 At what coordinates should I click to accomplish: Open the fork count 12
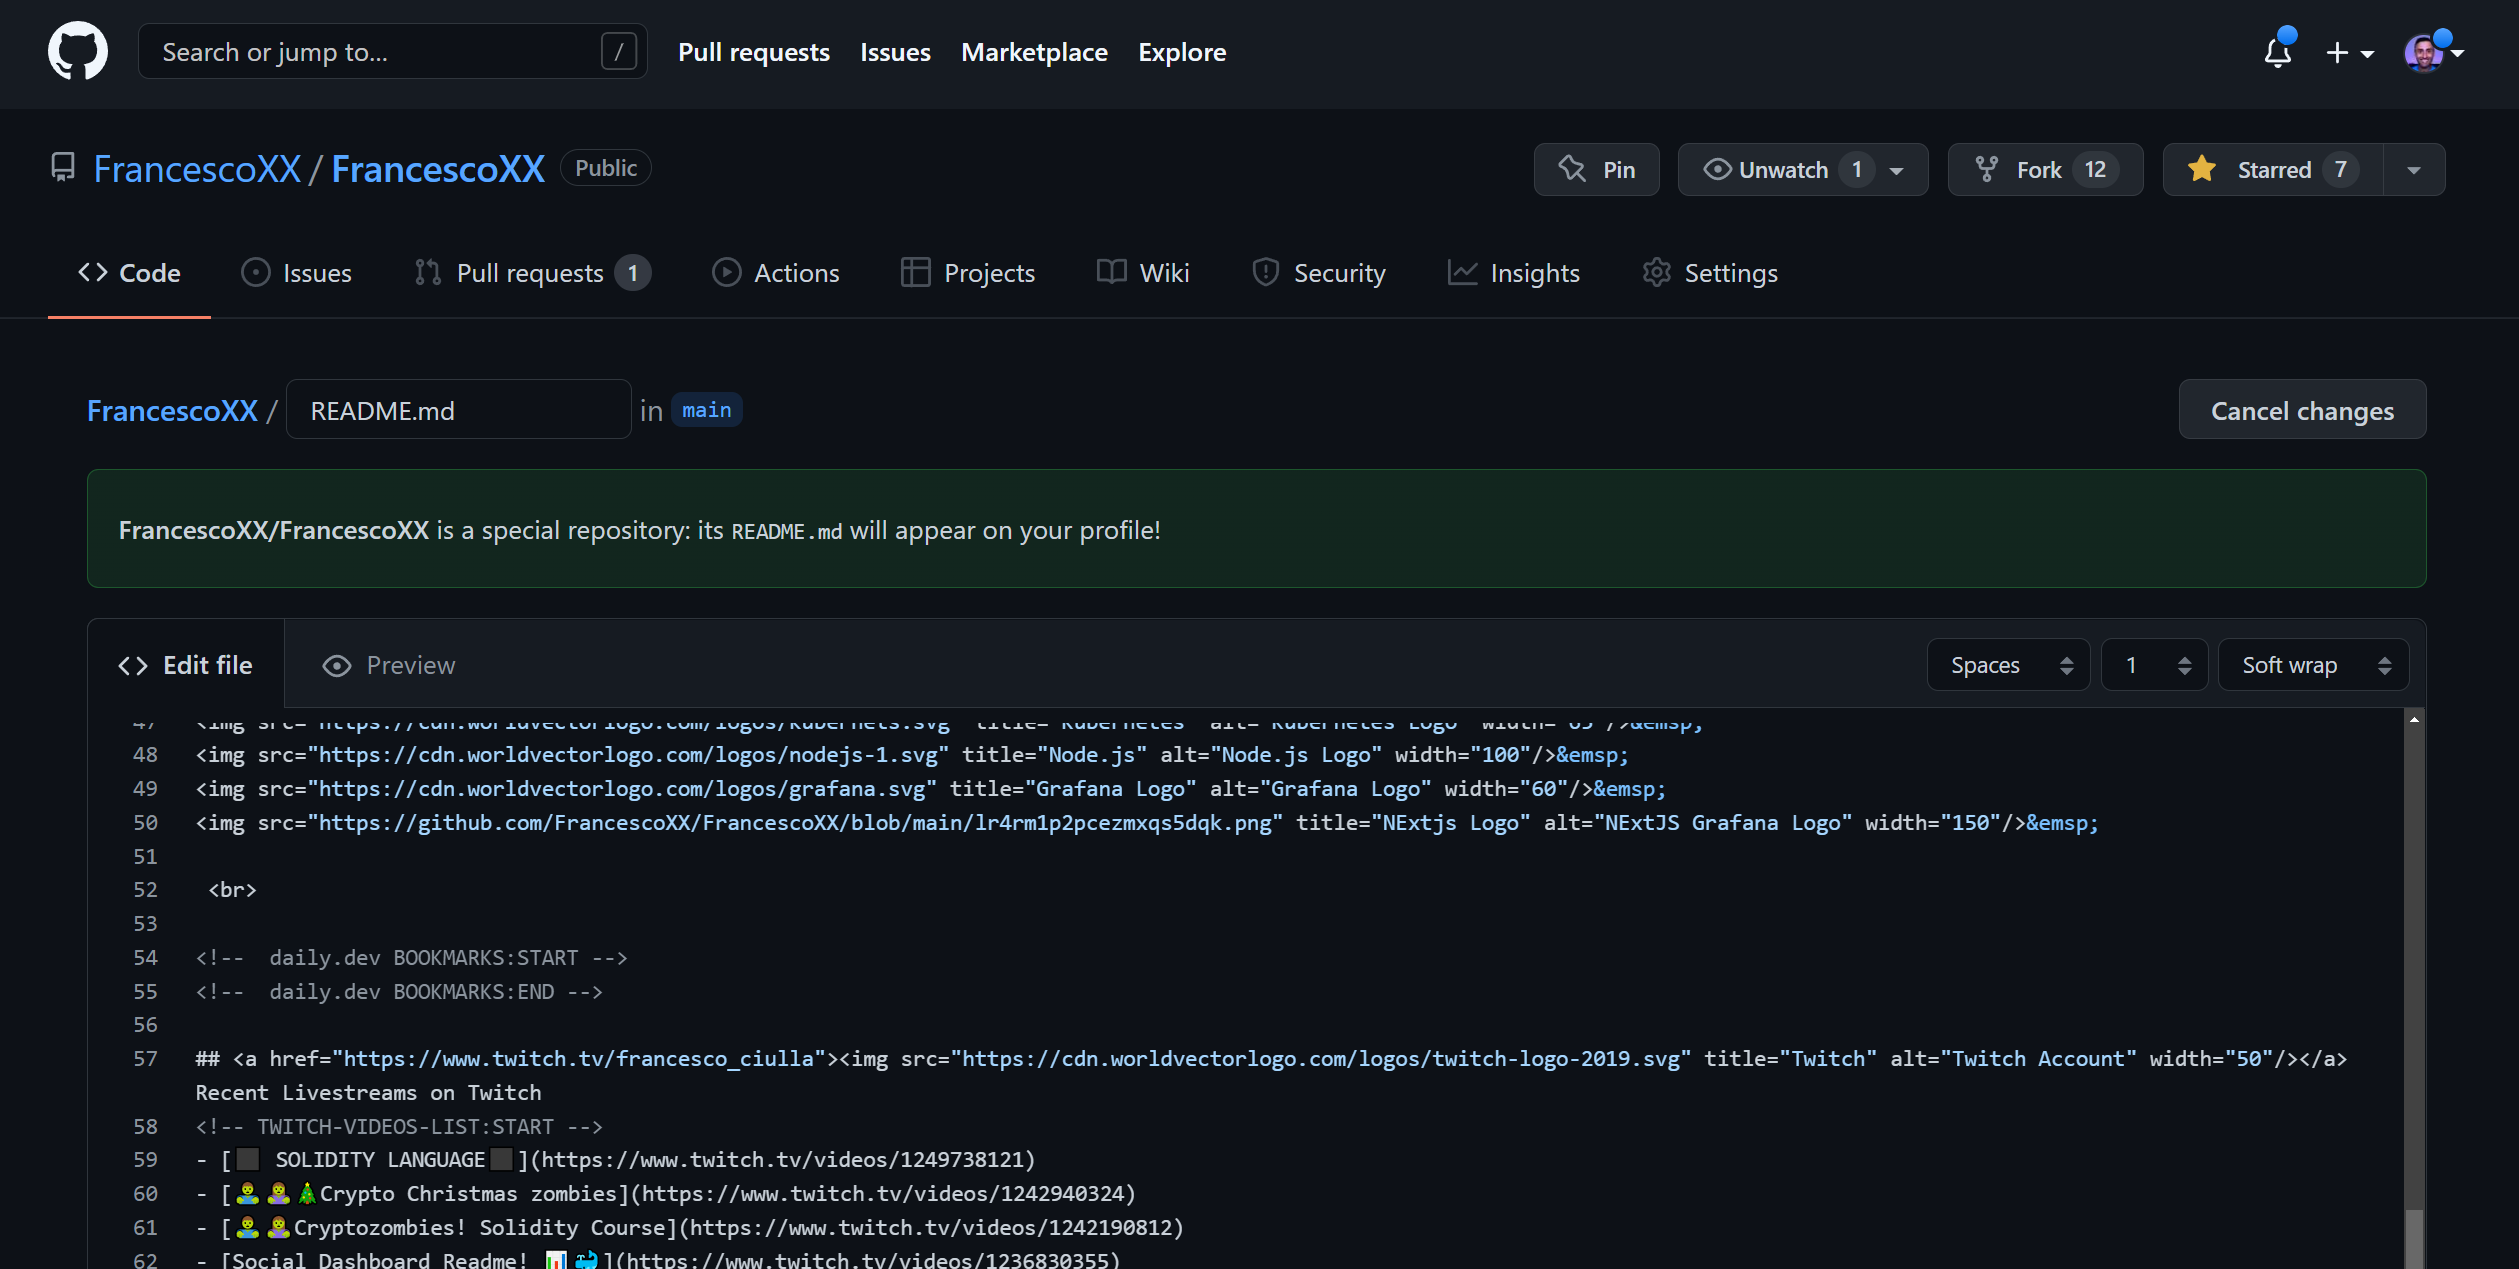click(x=2095, y=169)
